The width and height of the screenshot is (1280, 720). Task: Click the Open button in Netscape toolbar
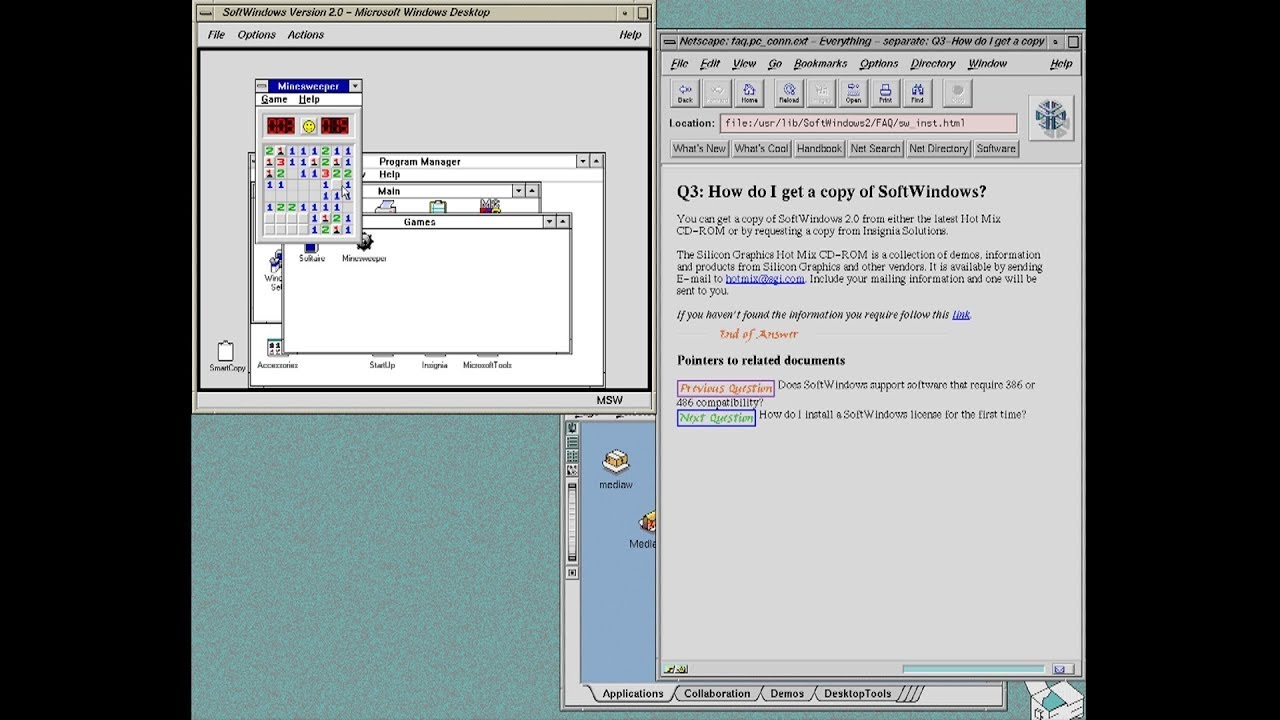tap(853, 93)
